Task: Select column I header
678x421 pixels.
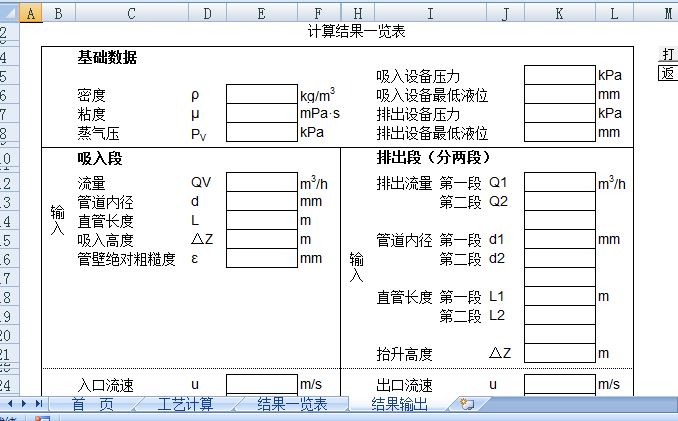Action: [x=430, y=14]
